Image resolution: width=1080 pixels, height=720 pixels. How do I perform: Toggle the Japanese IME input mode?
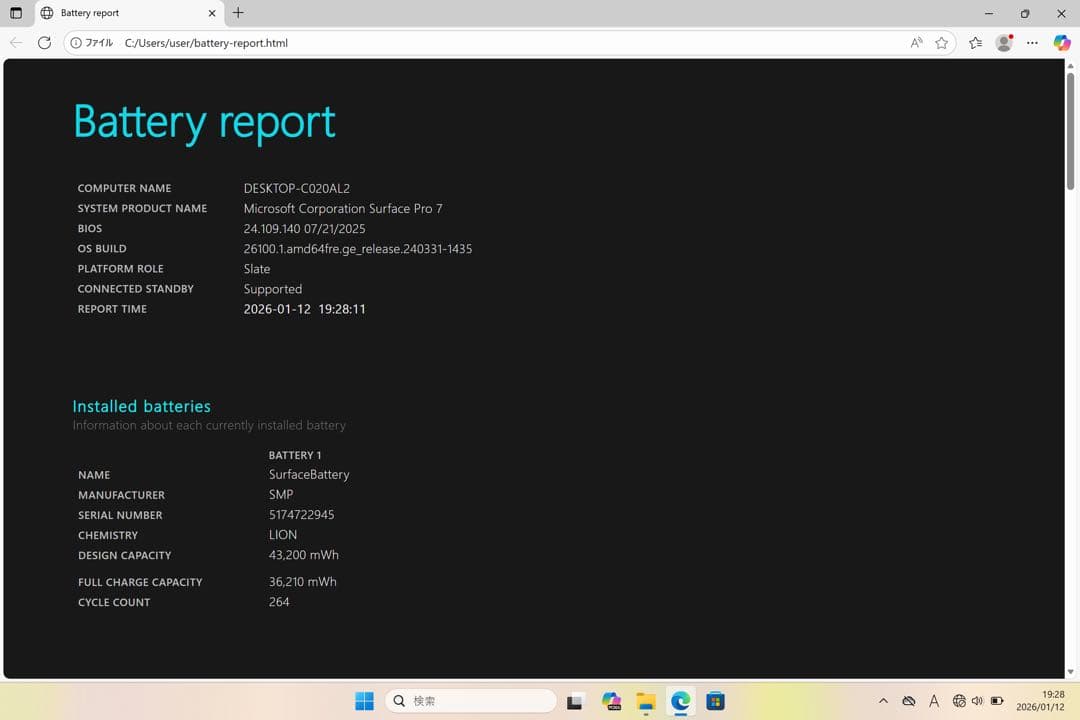[933, 700]
